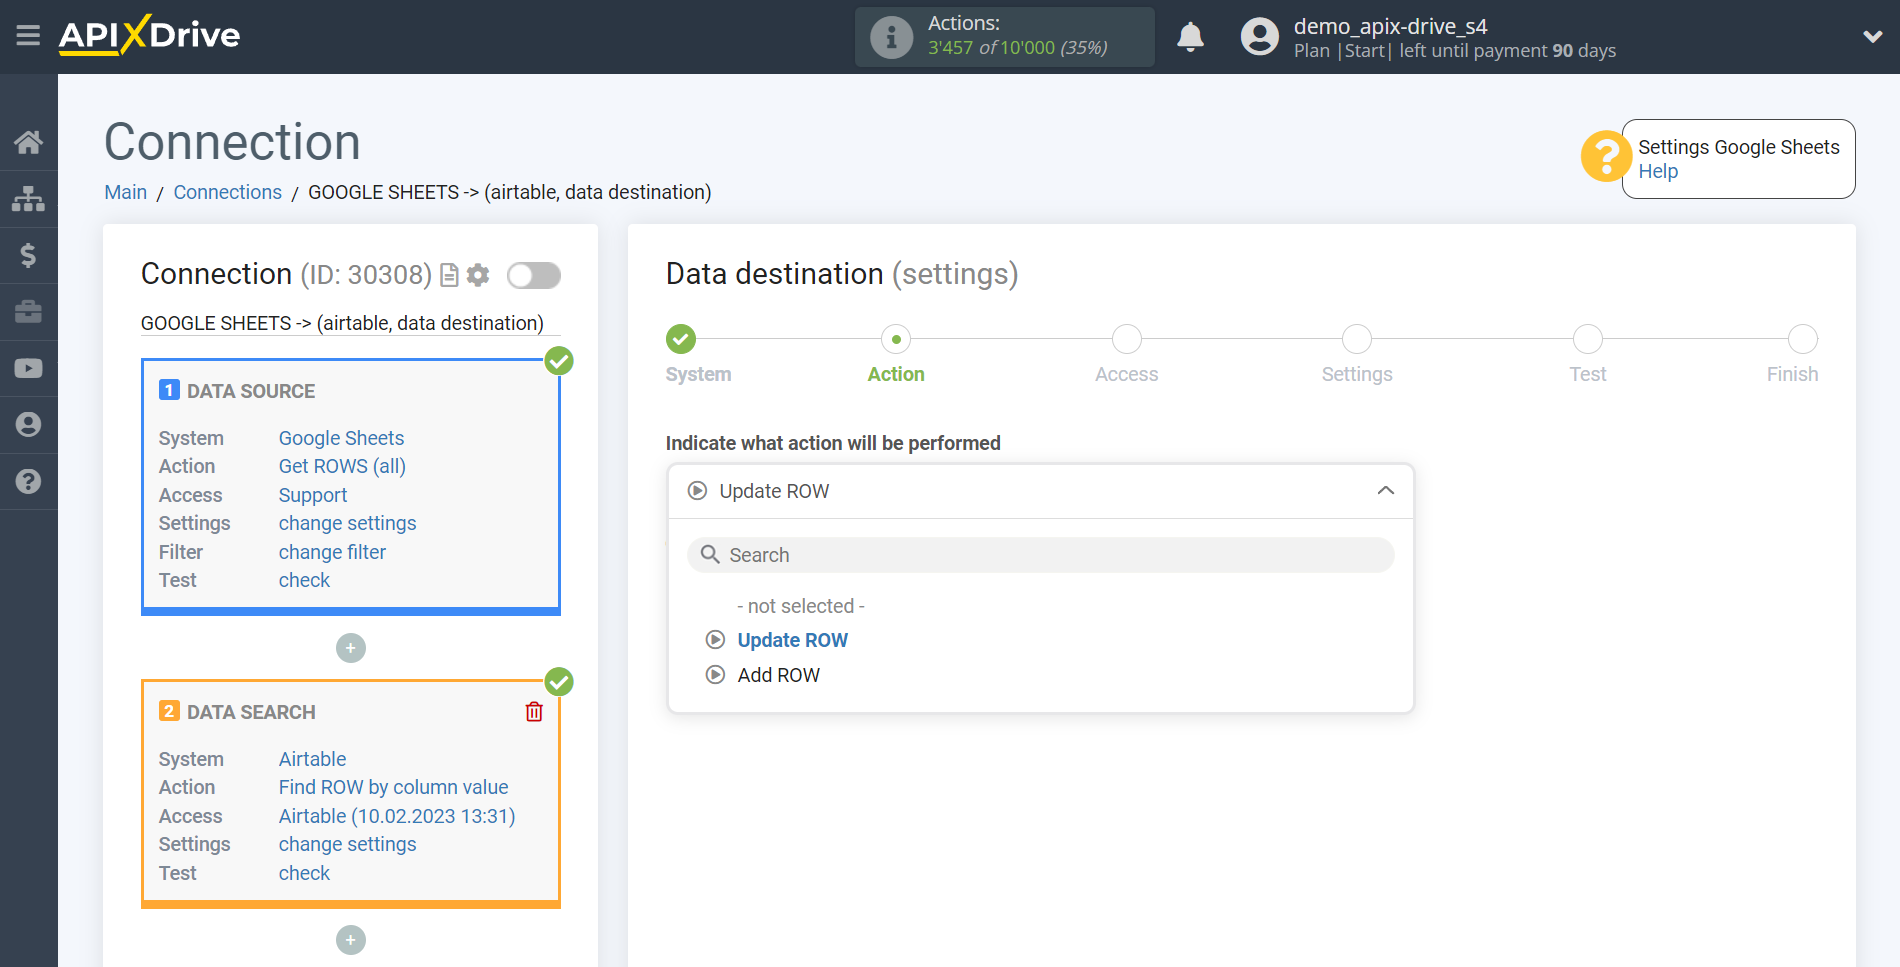Select '- not selected -' option
1900x967 pixels.
pyautogui.click(x=800, y=606)
